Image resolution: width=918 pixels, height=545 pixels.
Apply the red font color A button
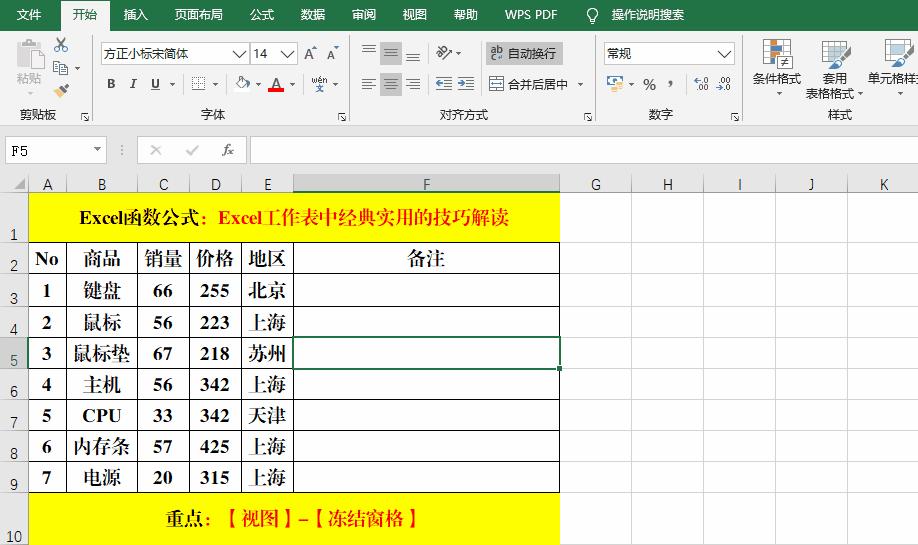point(276,84)
